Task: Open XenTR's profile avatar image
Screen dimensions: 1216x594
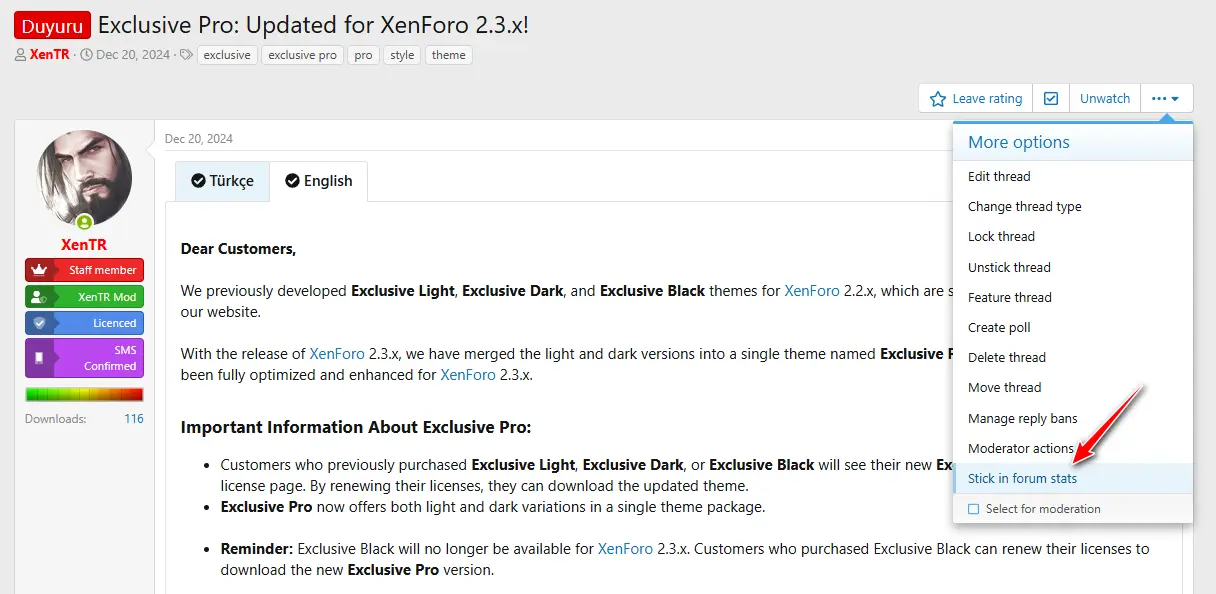Action: click(84, 177)
